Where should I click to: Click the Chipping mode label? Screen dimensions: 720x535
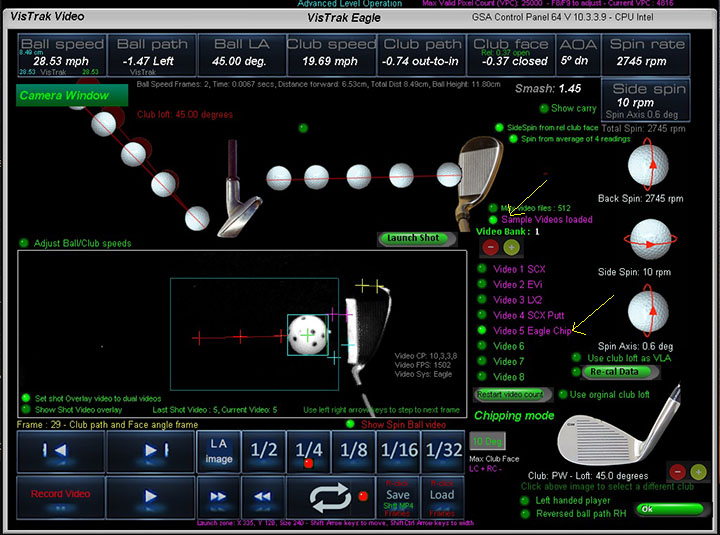tap(514, 416)
